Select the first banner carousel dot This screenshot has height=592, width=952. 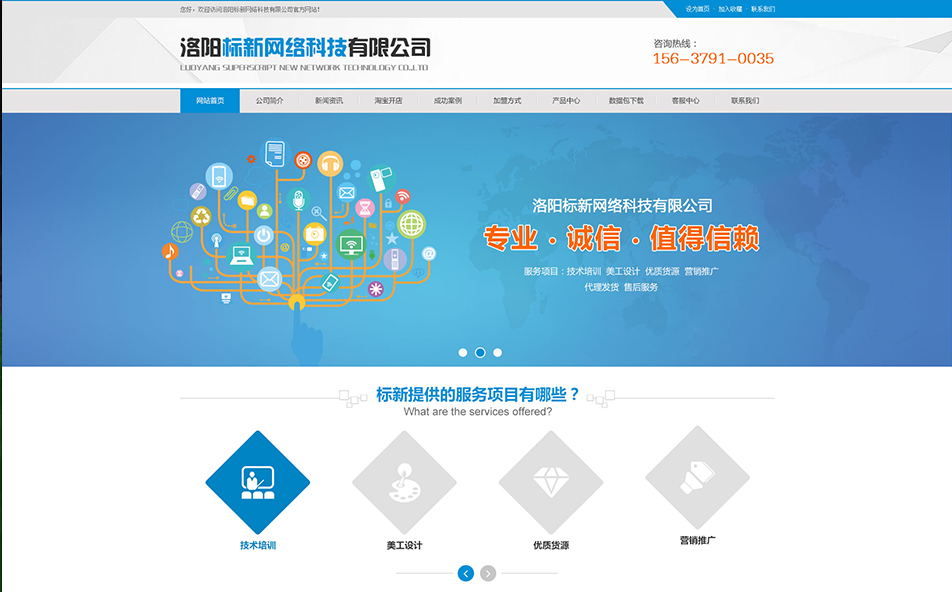[463, 353]
